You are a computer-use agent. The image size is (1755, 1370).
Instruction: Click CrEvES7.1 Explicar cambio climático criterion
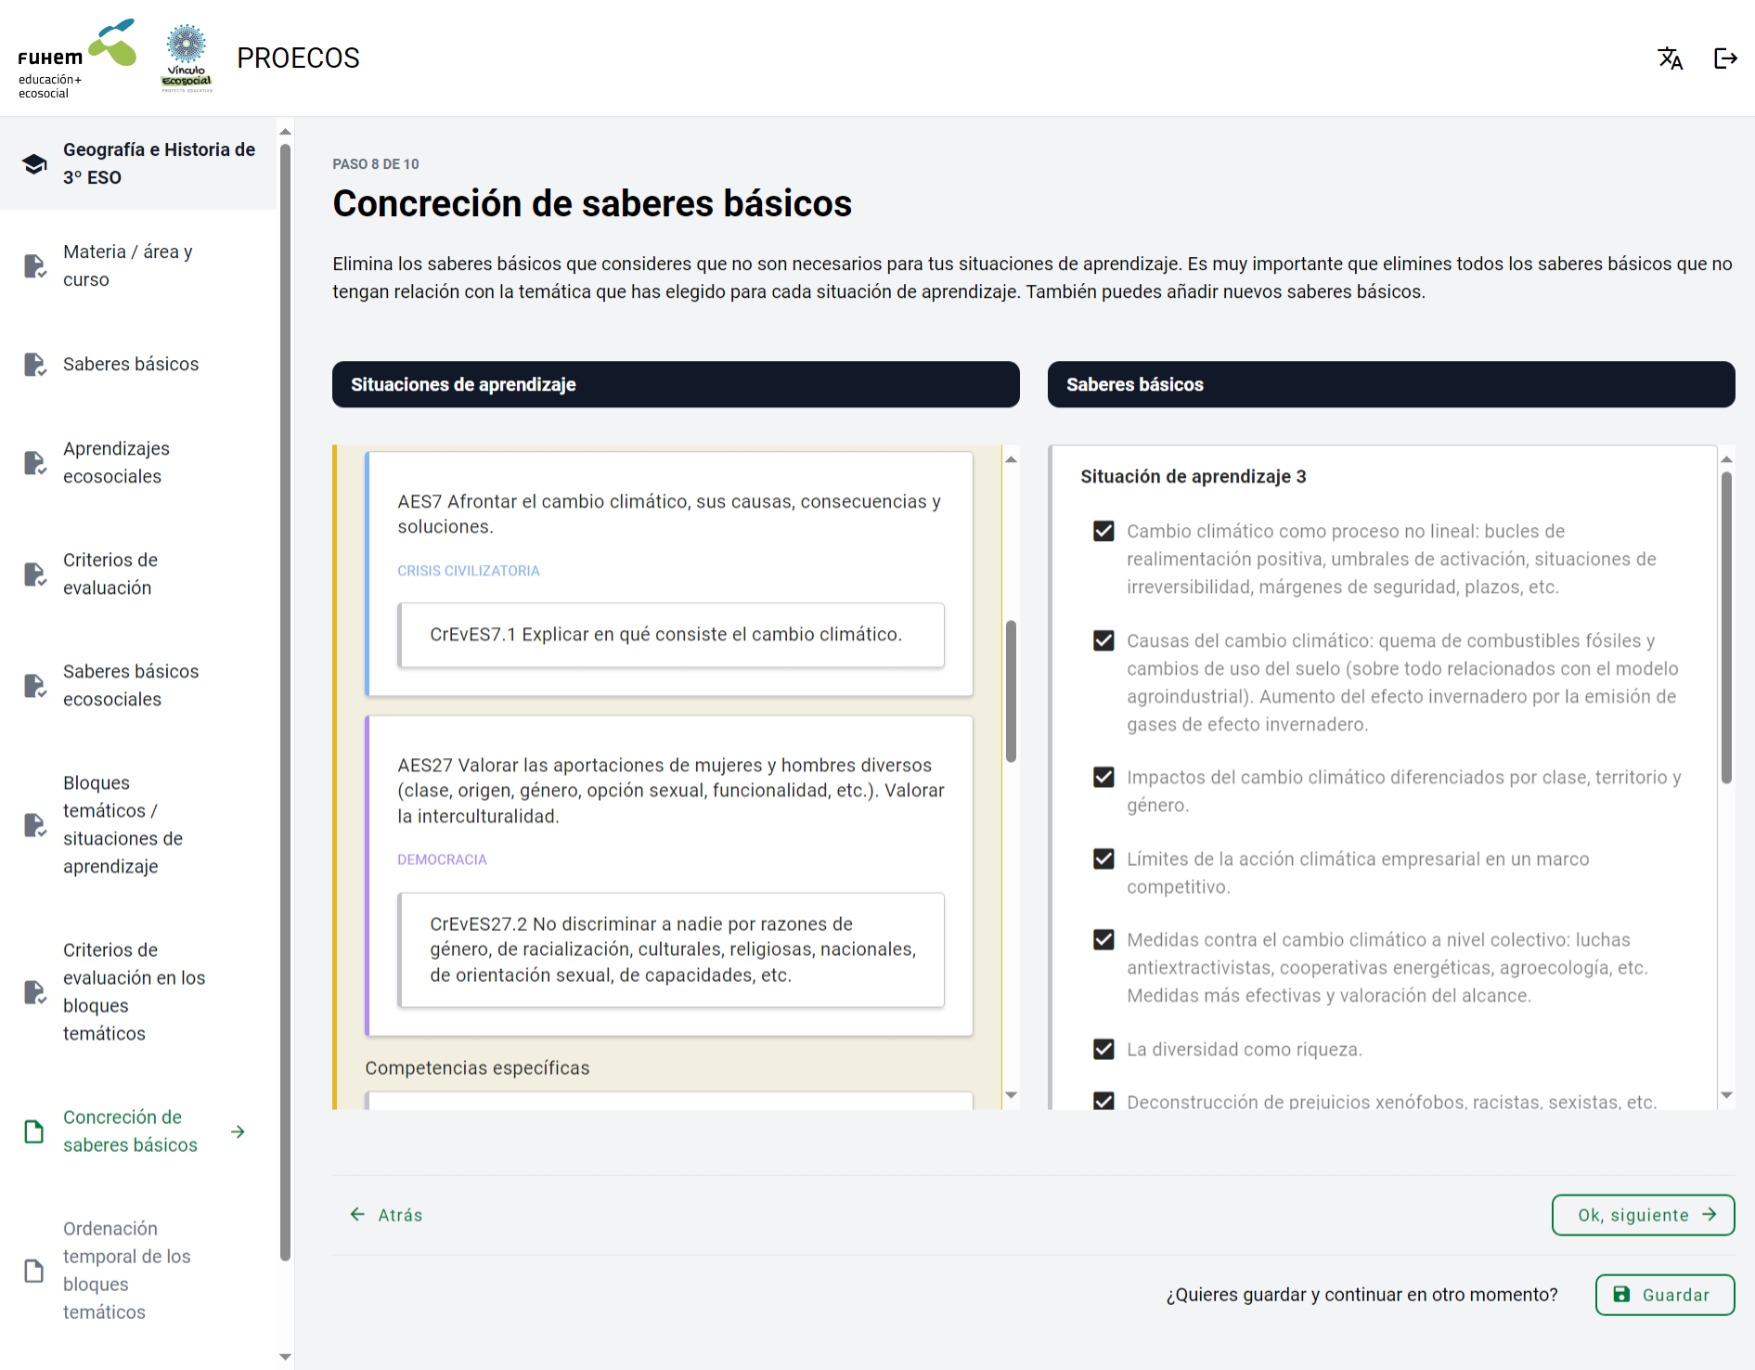tap(671, 635)
